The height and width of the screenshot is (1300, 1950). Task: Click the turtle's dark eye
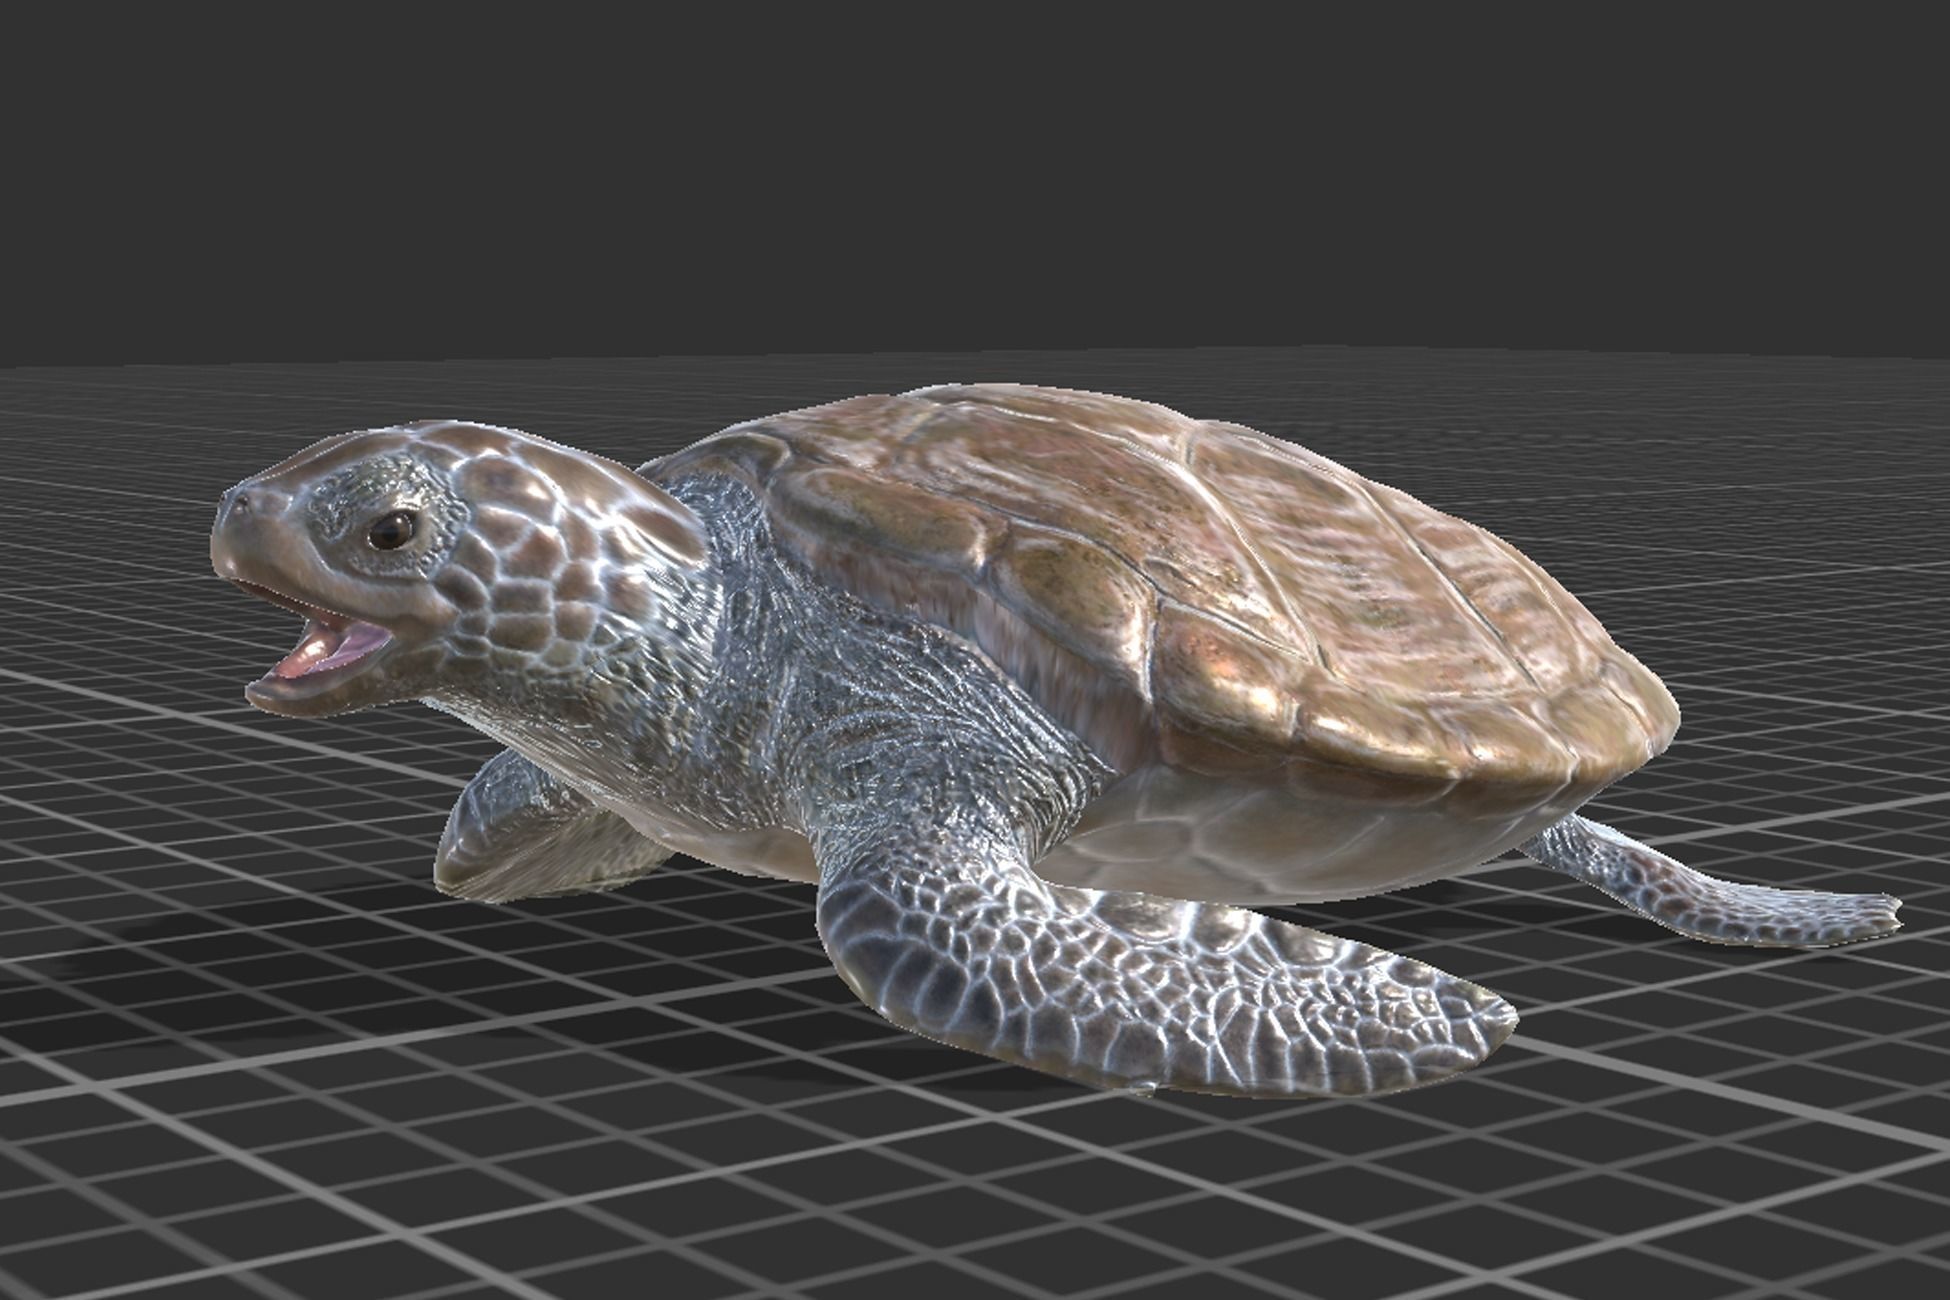point(392,530)
